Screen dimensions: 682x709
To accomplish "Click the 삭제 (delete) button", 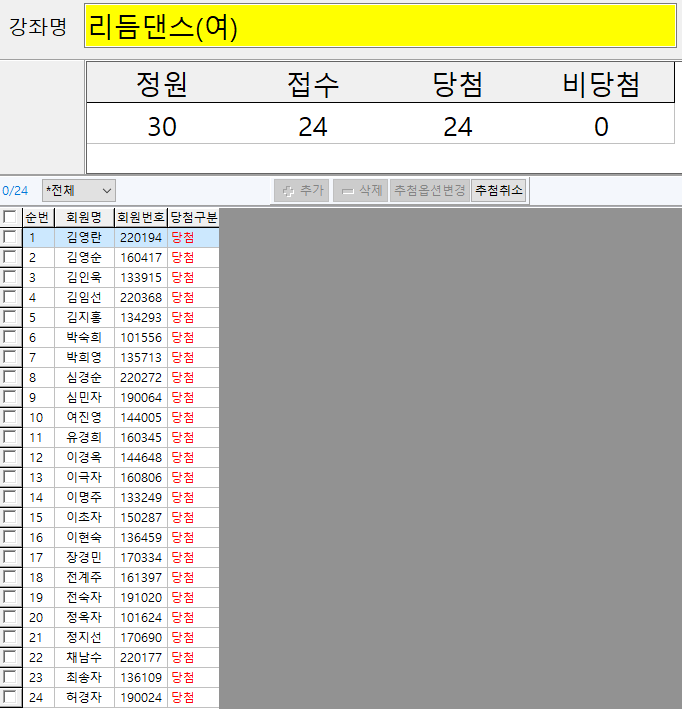I will point(360,190).
